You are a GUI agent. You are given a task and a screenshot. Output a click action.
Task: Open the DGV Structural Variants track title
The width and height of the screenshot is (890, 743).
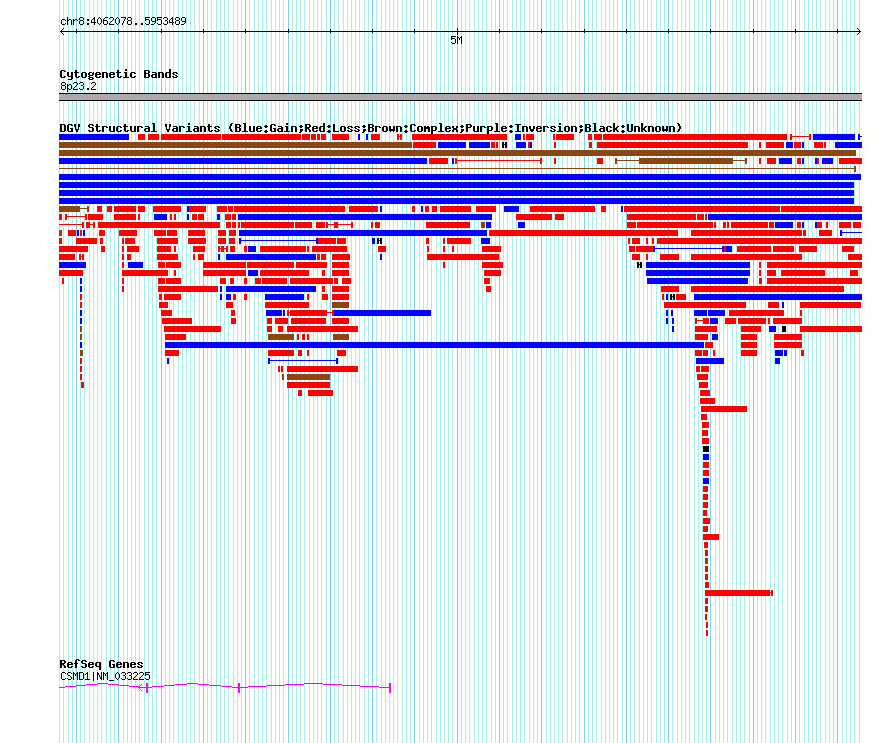click(x=371, y=128)
